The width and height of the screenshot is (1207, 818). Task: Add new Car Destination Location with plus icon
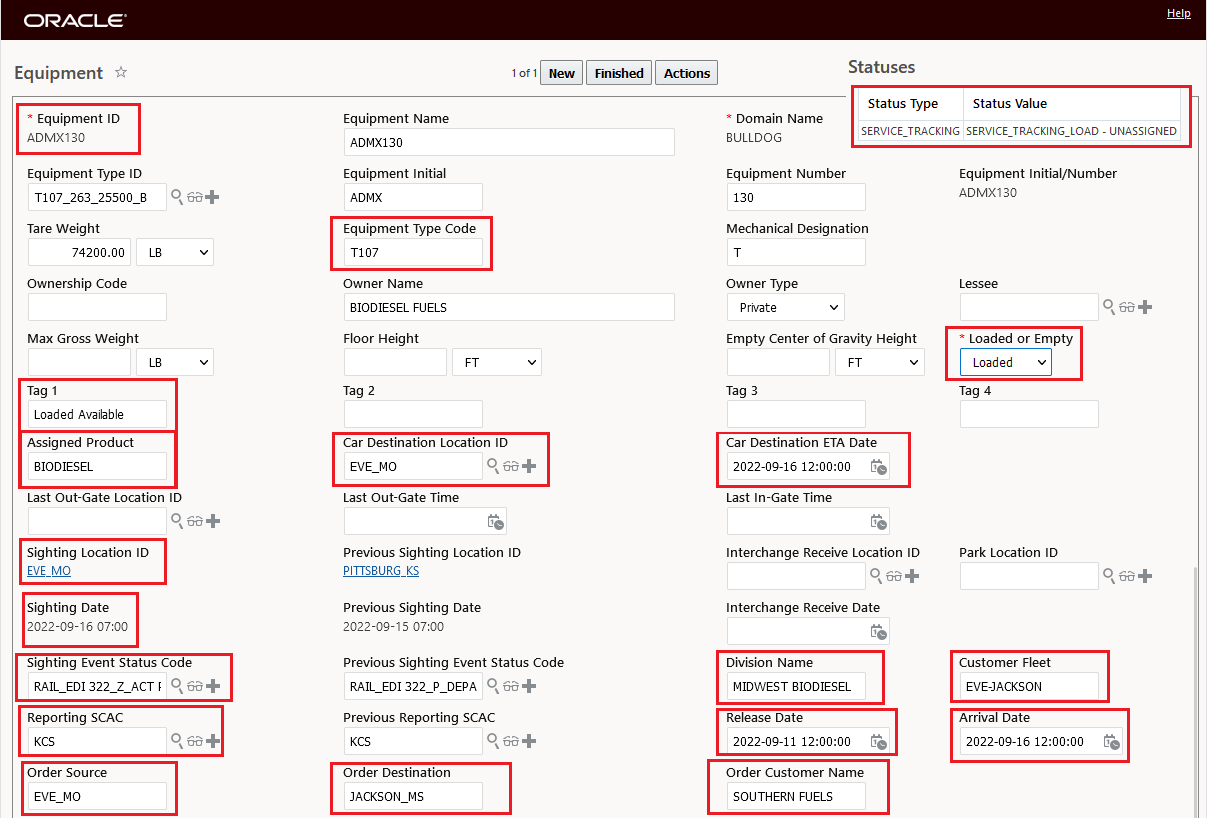coord(529,466)
